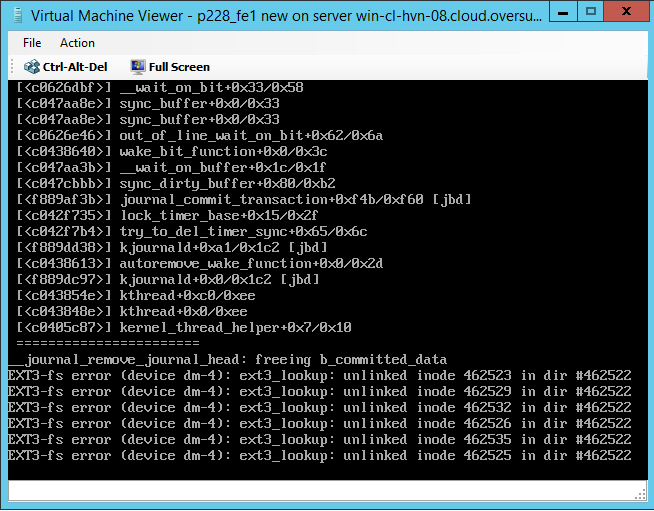Close the Virtual Machine Viewer window
Viewport: 654px width, 511px height.
coord(626,12)
